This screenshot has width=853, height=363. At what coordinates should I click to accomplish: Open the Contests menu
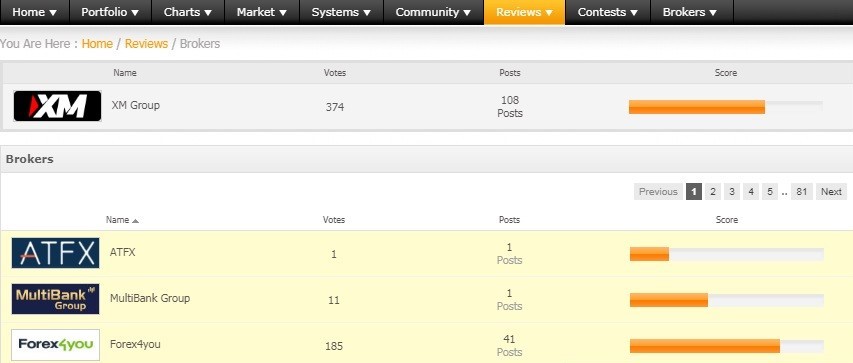click(608, 12)
